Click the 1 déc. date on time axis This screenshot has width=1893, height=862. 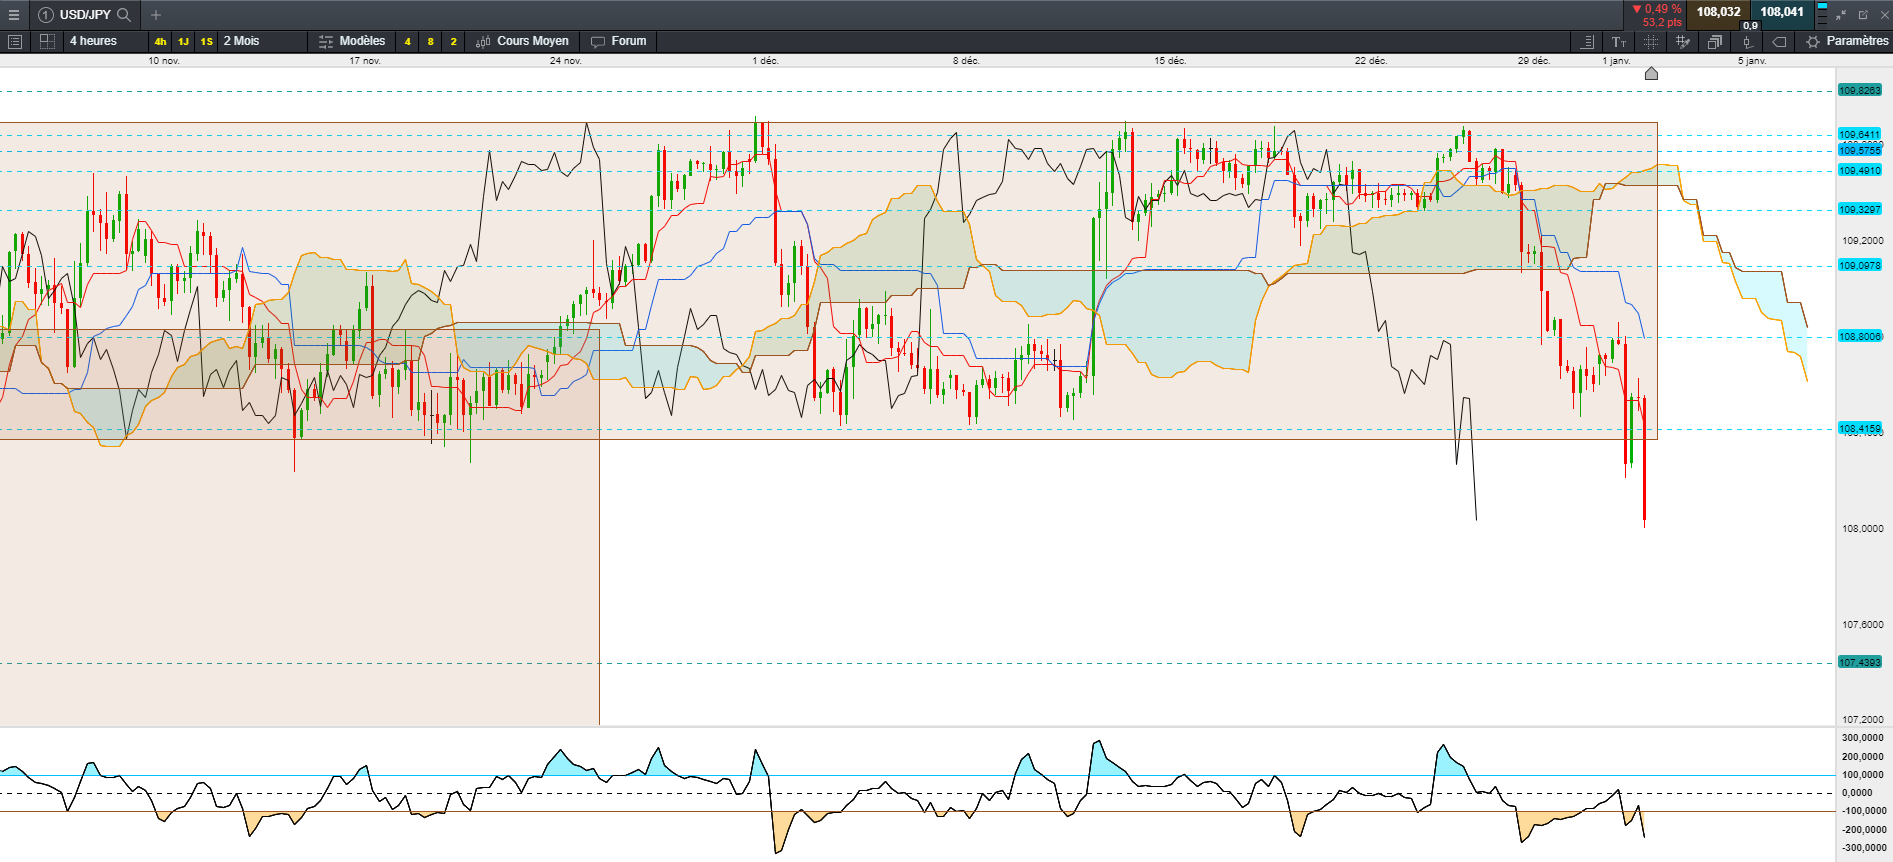(766, 61)
